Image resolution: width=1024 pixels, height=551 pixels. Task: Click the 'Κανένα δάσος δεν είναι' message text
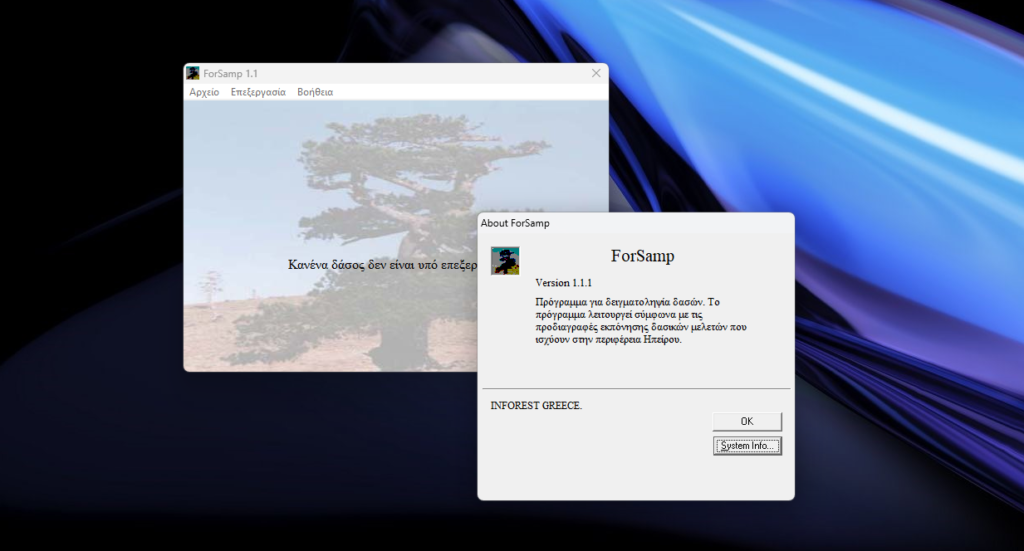[x=383, y=264]
